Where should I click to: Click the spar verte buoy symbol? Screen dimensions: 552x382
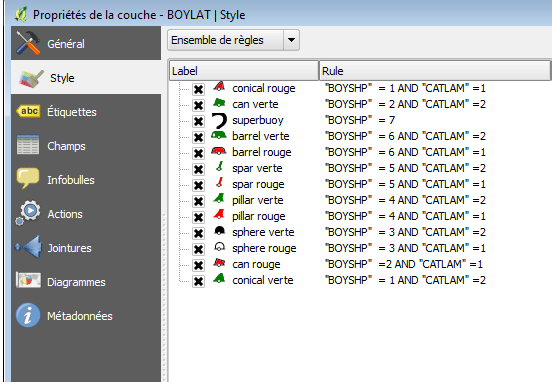tap(220, 167)
